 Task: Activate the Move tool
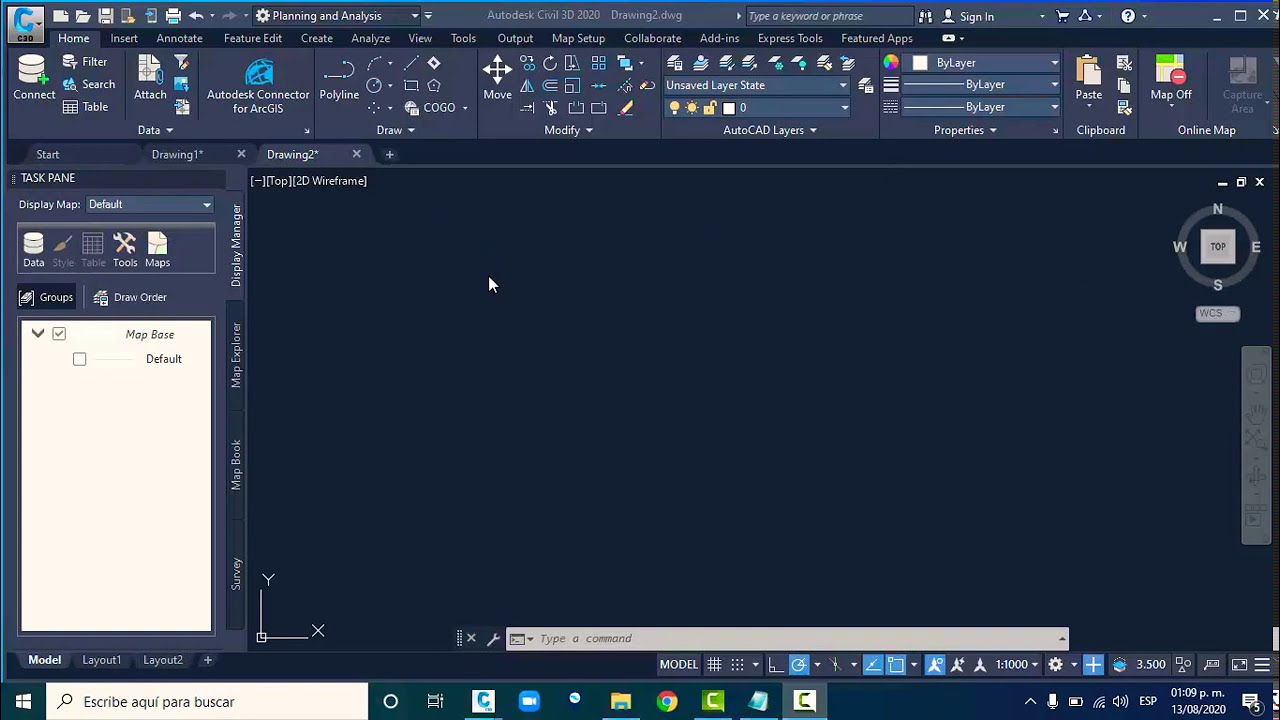coord(497,78)
